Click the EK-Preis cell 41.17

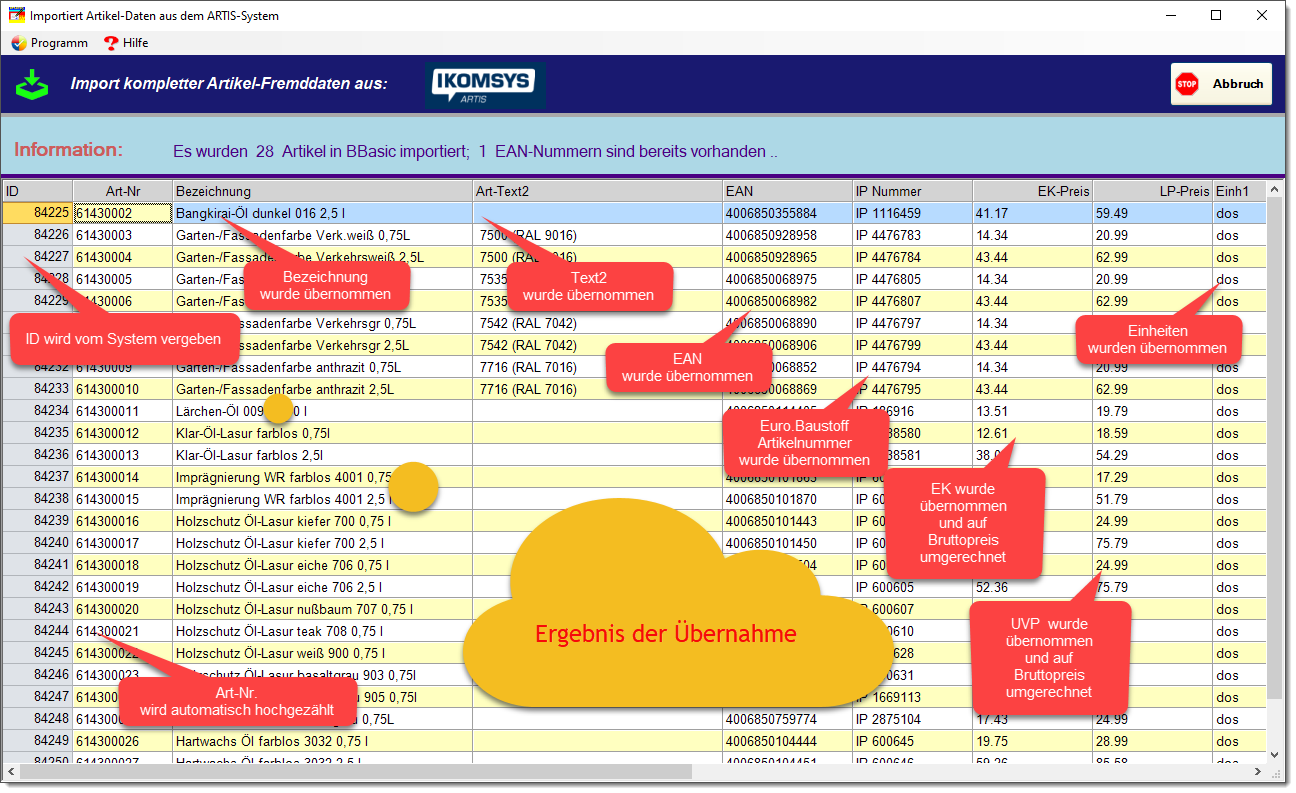1032,213
